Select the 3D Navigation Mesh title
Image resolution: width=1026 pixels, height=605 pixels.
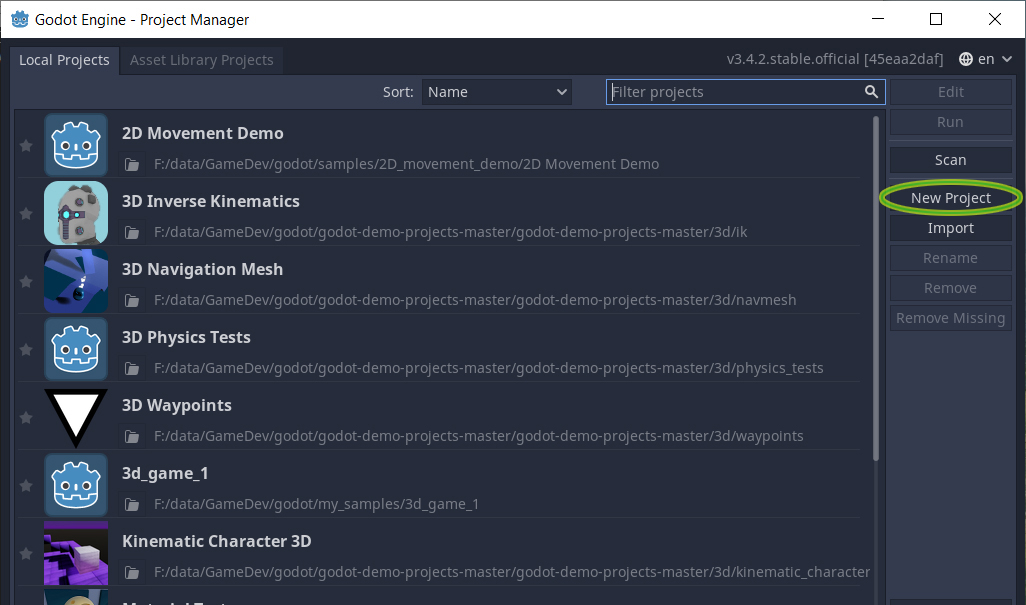tap(202, 269)
